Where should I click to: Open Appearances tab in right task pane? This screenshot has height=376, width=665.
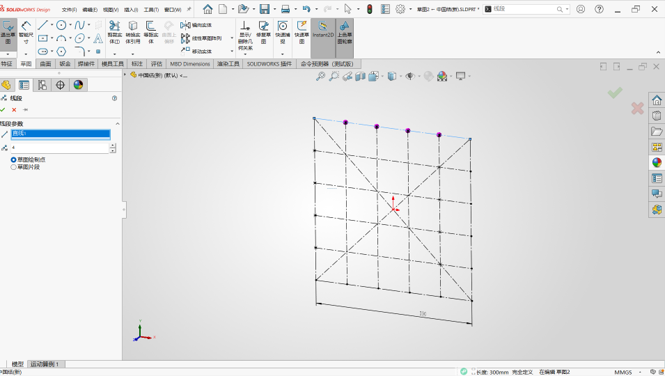tap(657, 162)
